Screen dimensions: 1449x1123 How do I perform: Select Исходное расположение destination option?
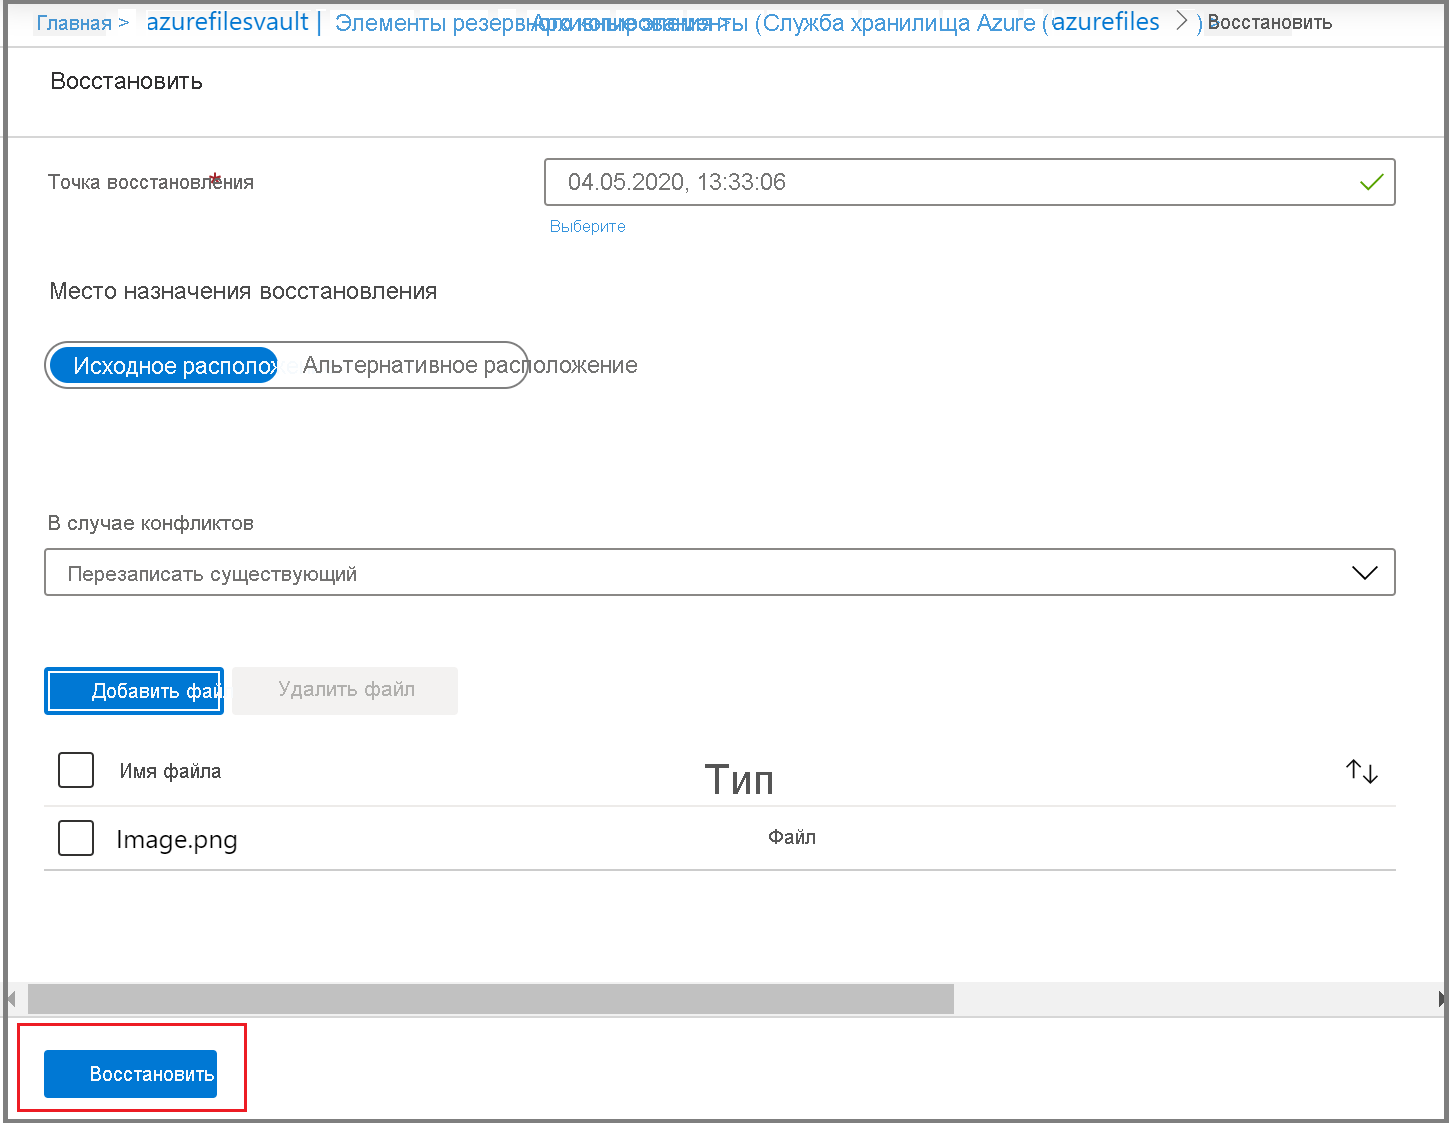pyautogui.click(x=165, y=366)
